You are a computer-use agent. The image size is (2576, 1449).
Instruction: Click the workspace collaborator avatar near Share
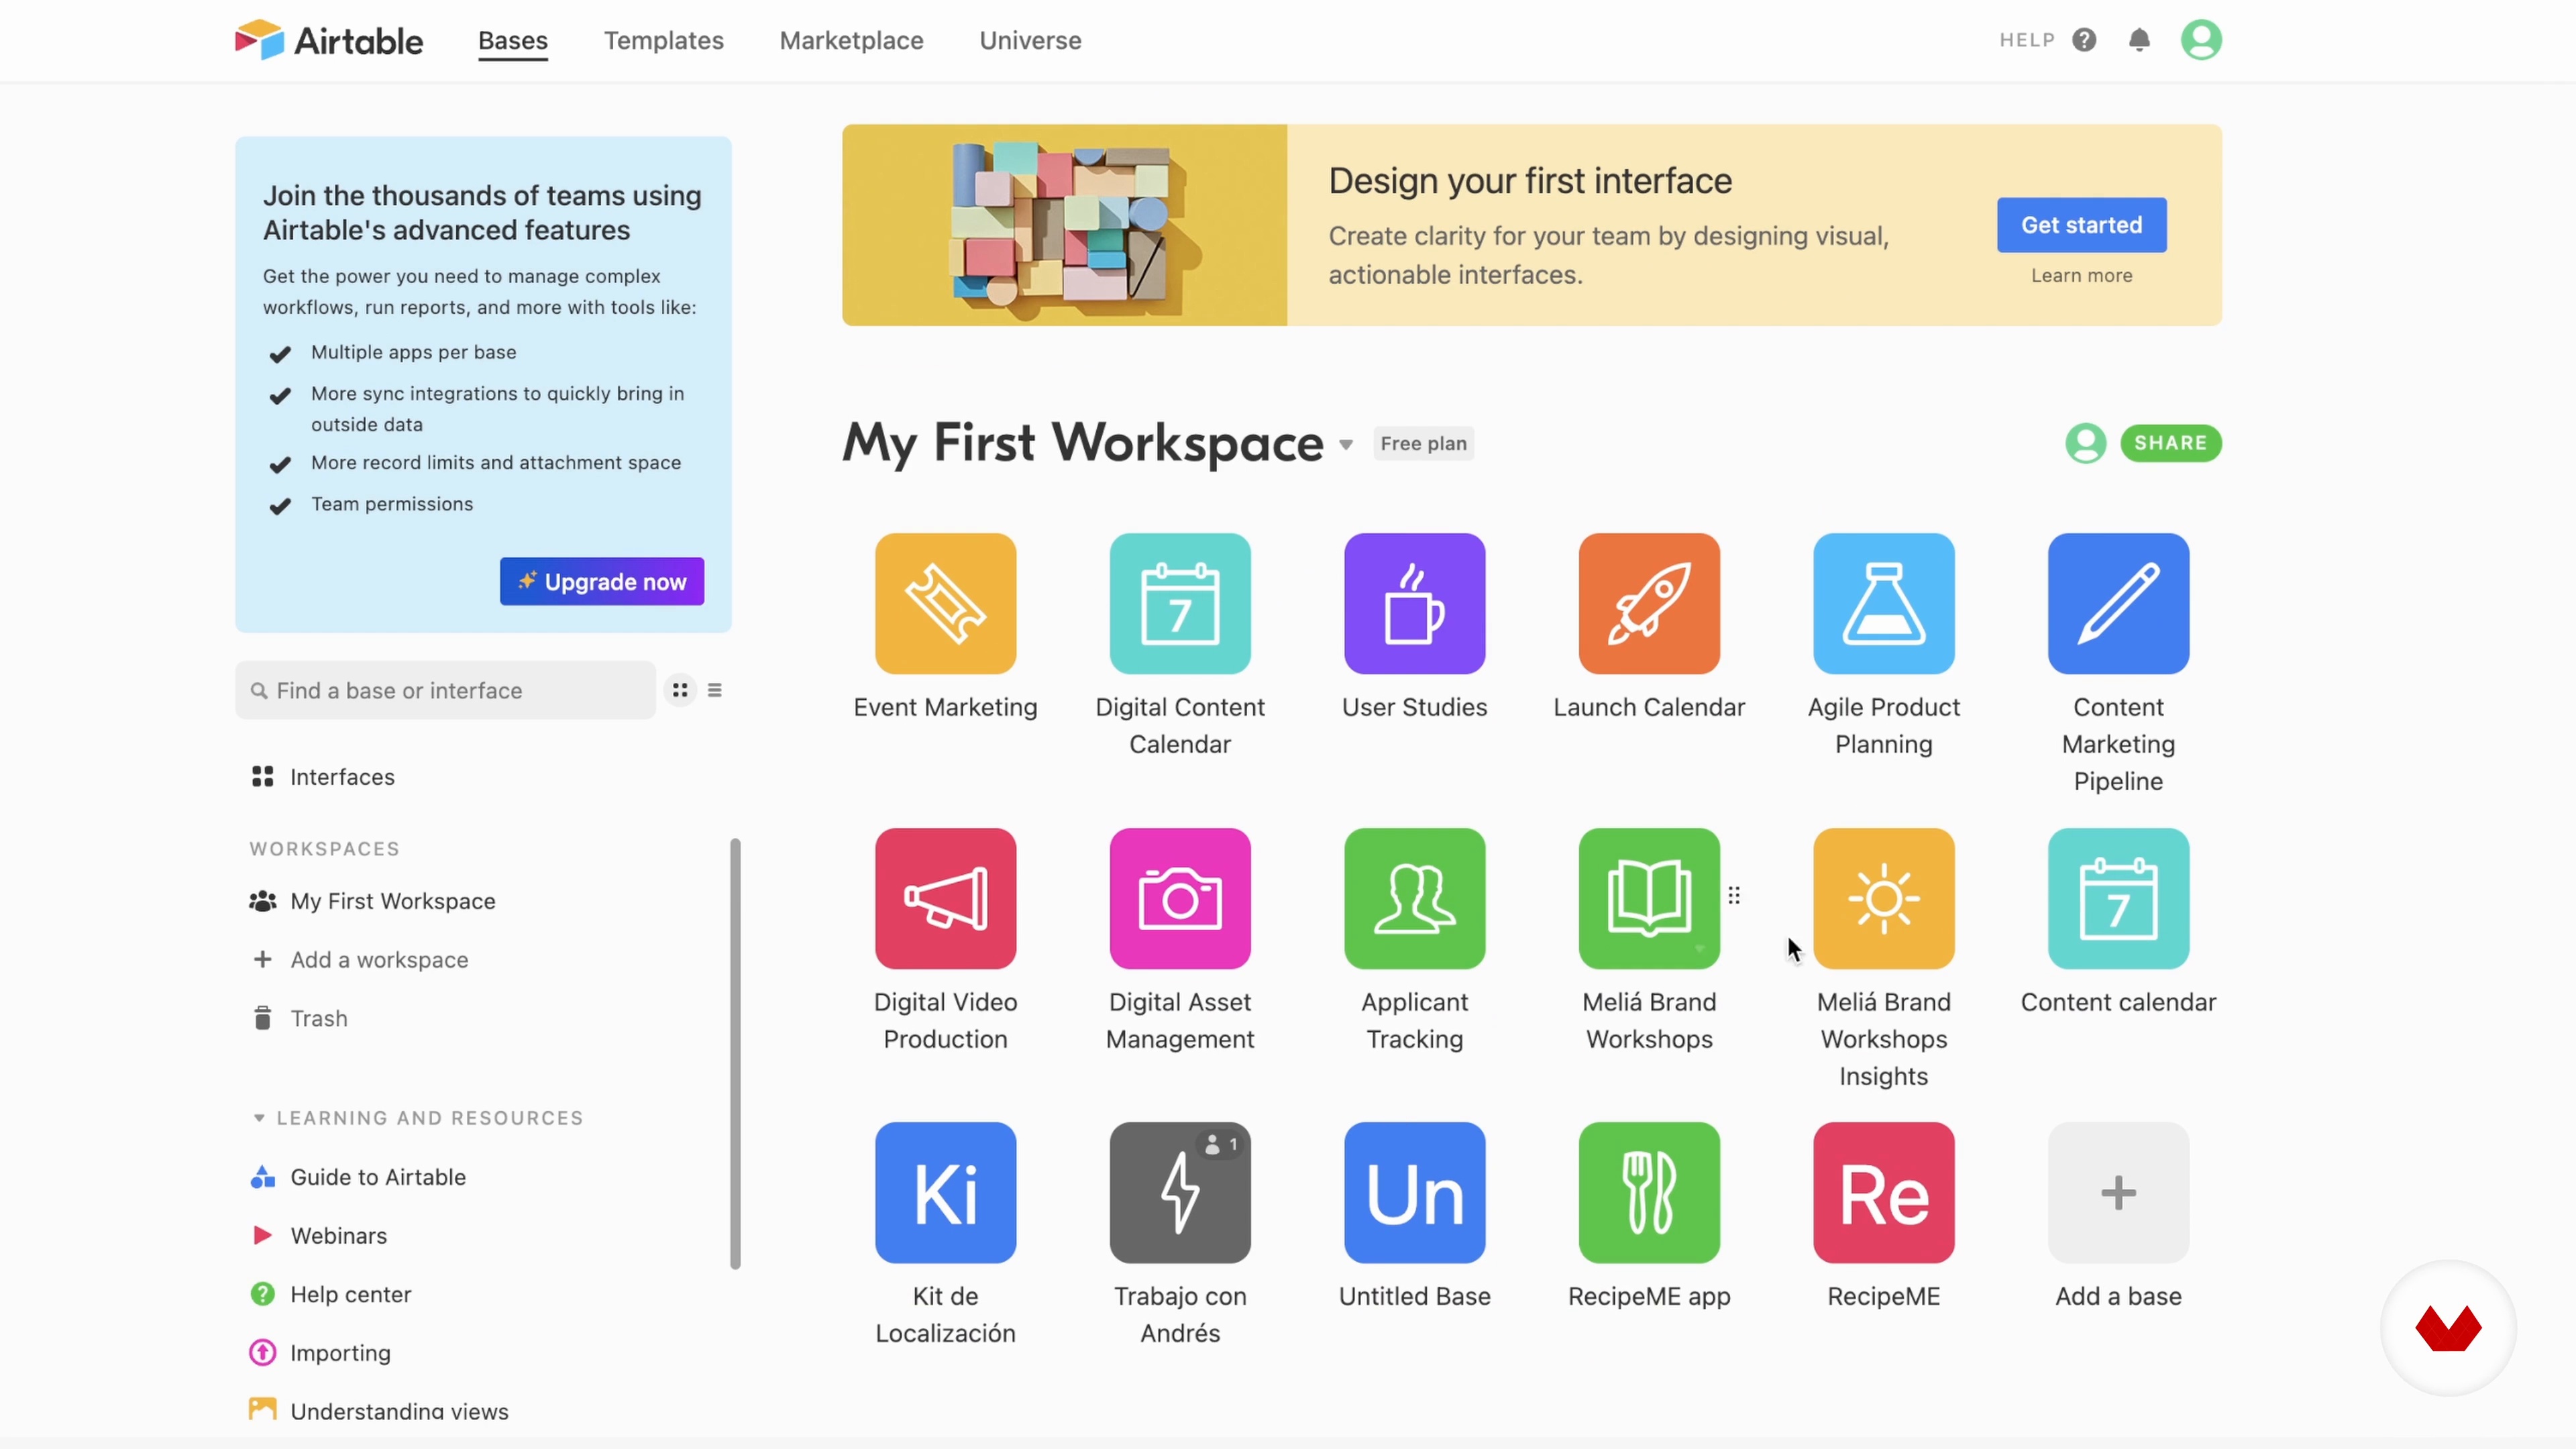pyautogui.click(x=2085, y=443)
